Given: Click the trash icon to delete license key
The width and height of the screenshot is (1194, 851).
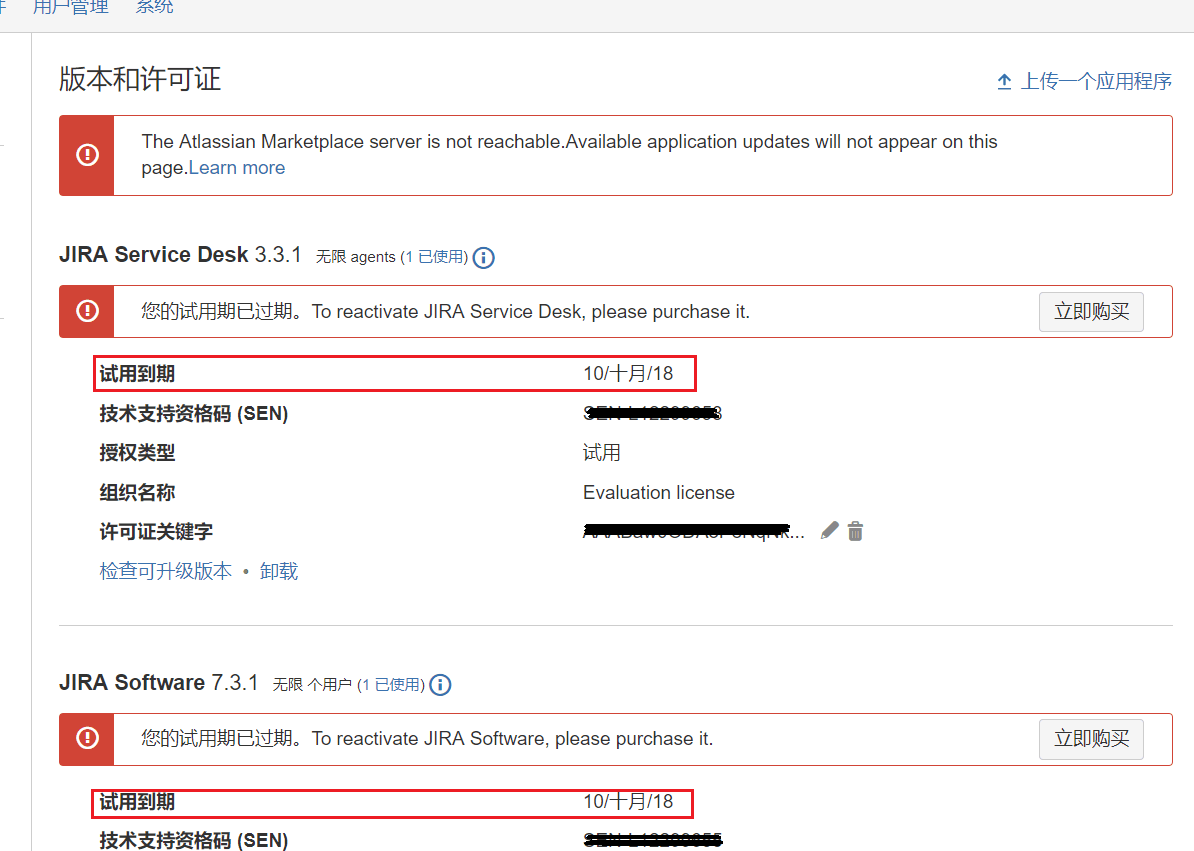Looking at the screenshot, I should pyautogui.click(x=856, y=531).
